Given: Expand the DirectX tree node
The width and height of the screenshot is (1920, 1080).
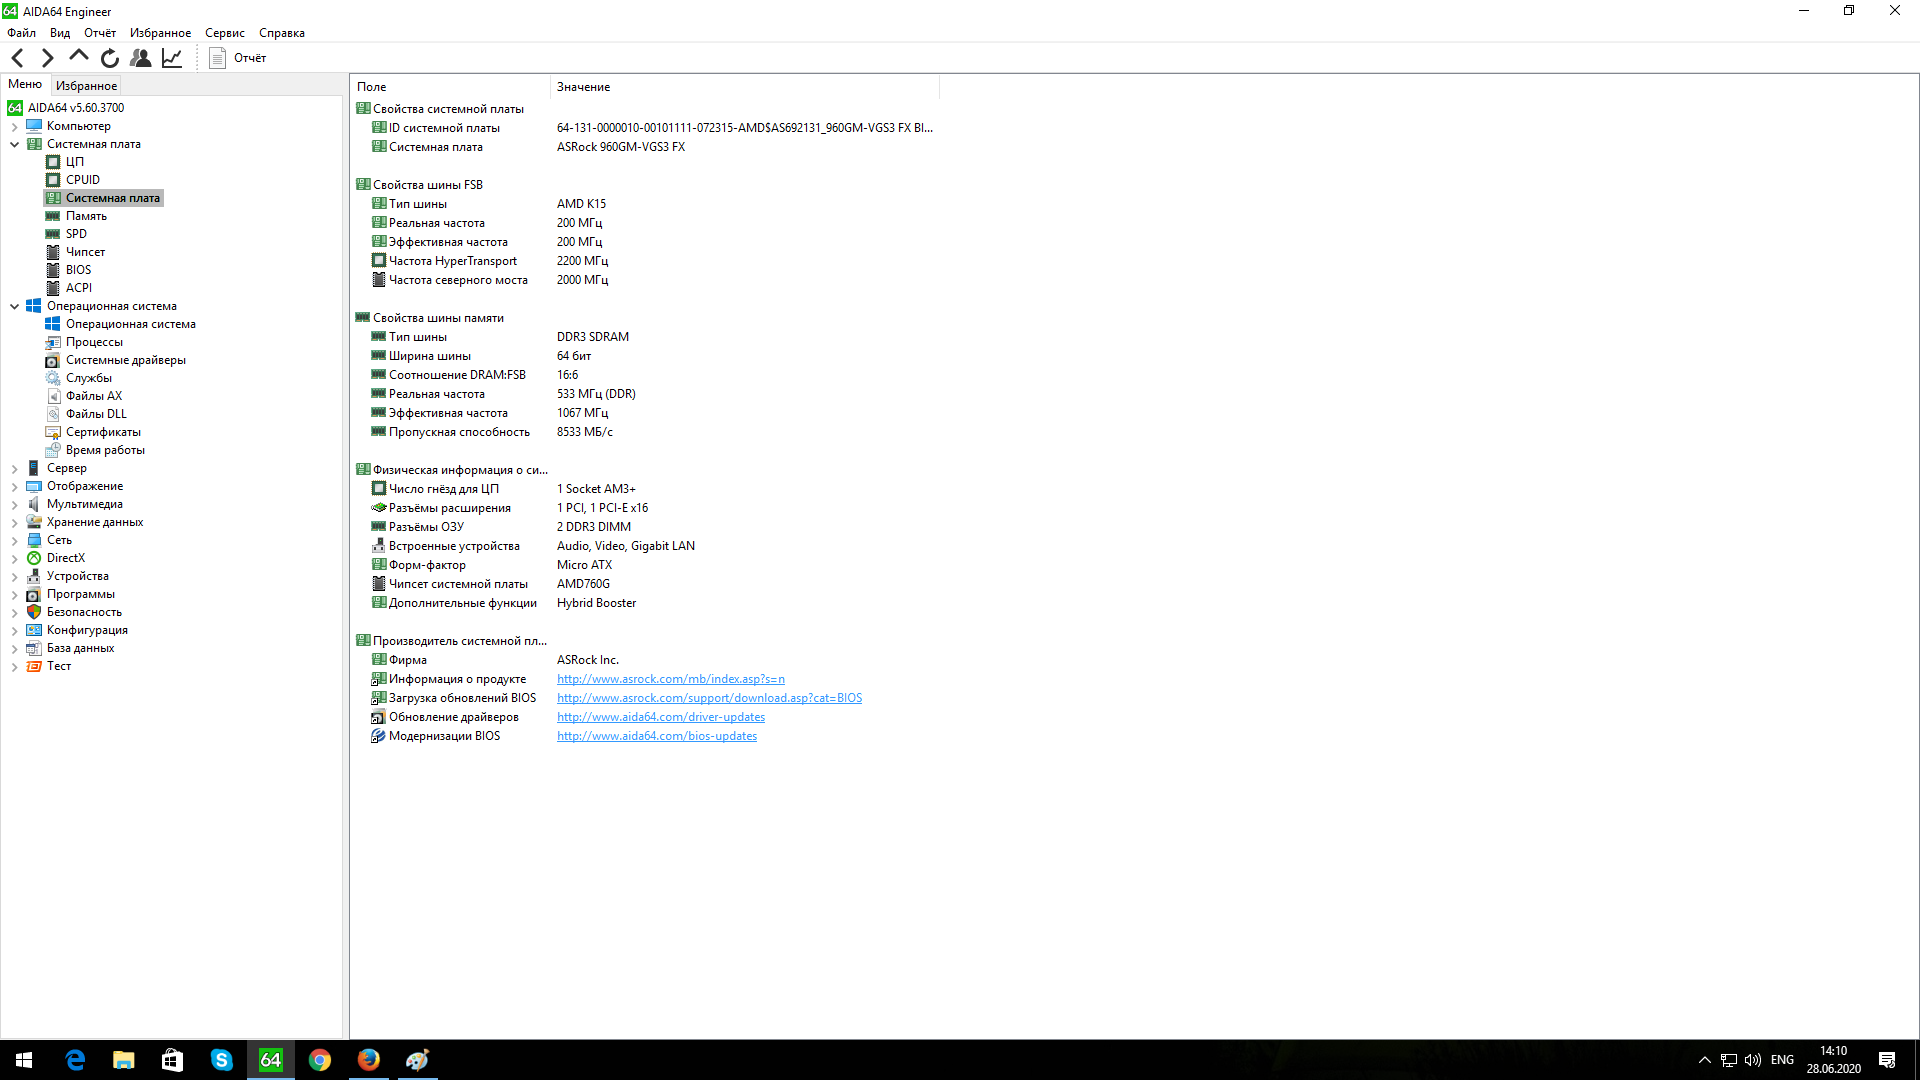Looking at the screenshot, I should pos(14,558).
